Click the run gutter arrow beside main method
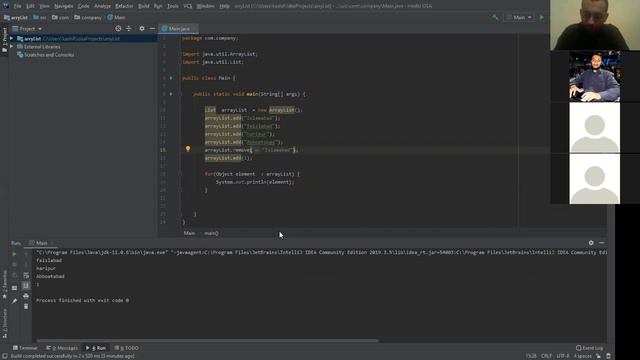640x360 pixels. (171, 94)
